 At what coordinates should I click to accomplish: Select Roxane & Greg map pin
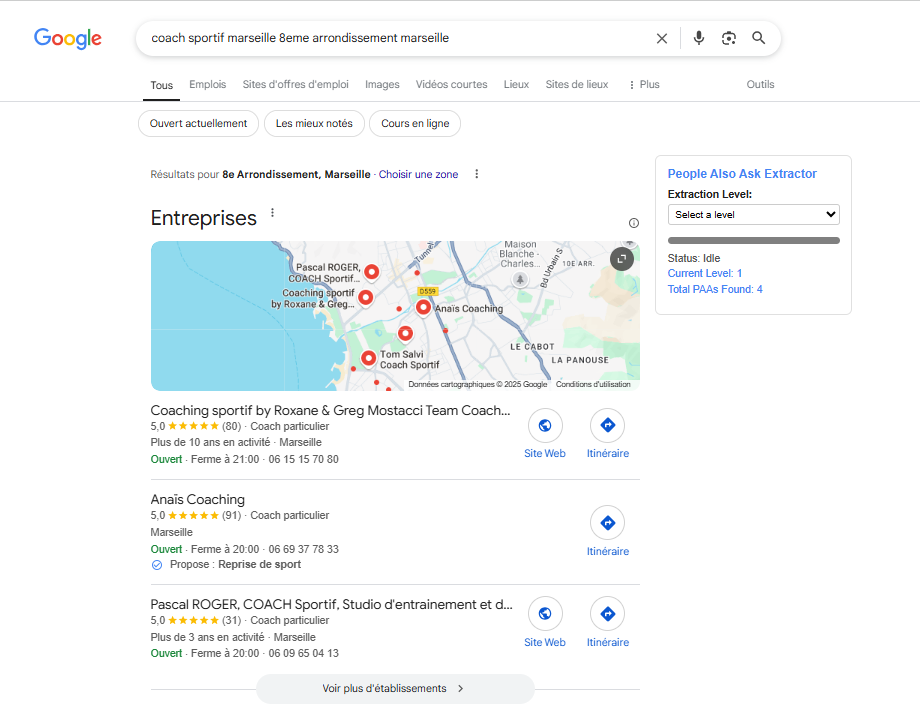pyautogui.click(x=366, y=297)
